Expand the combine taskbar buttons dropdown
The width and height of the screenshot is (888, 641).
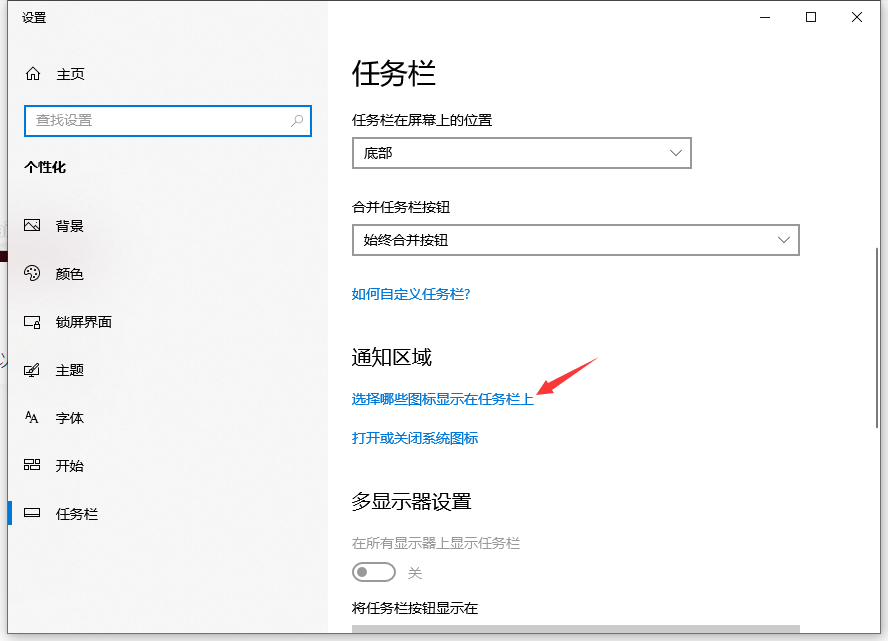(x=575, y=240)
